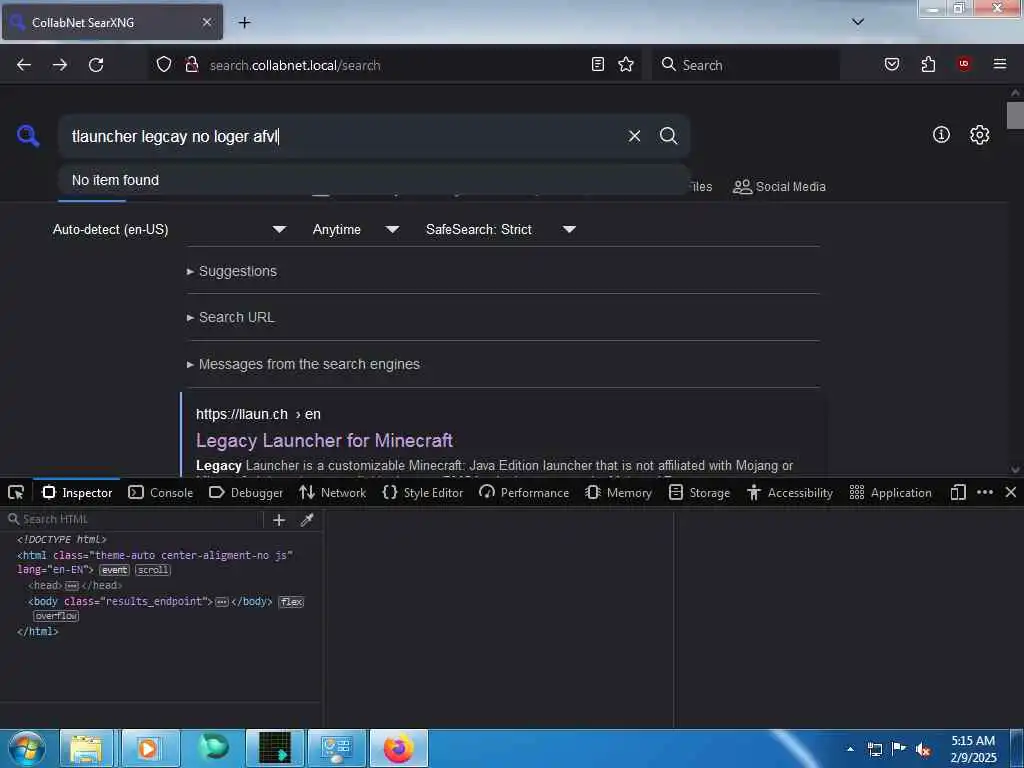Screen dimensions: 1024x768
Task: Open the Auto-detect (en-US) language dropdown
Action: click(x=169, y=229)
